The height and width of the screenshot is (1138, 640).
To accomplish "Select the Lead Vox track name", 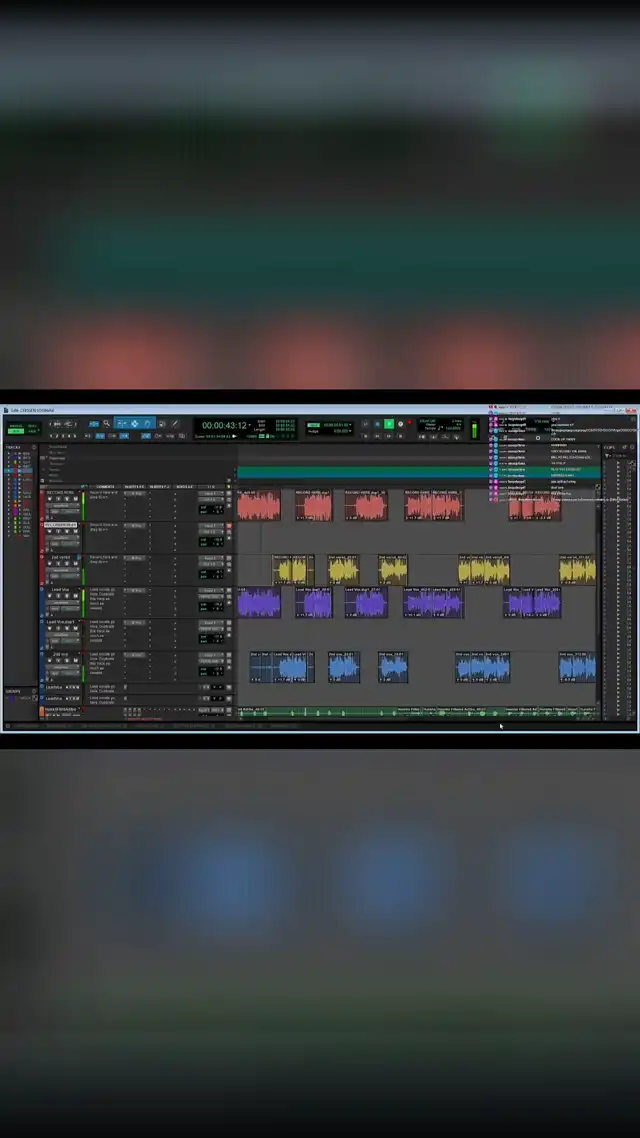I will click(x=60, y=590).
